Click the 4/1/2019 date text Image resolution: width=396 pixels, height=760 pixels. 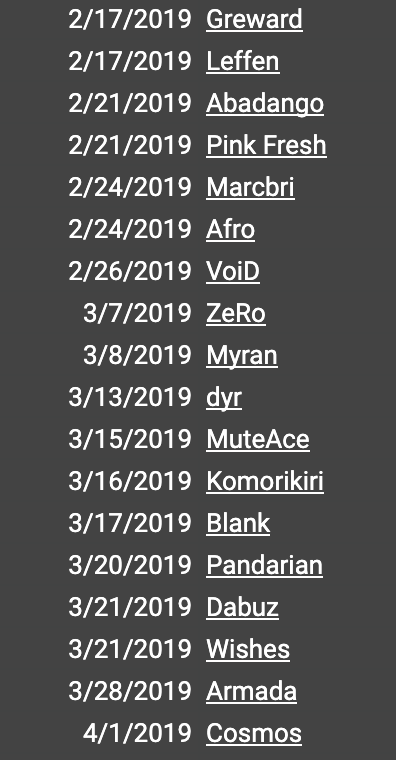click(138, 733)
